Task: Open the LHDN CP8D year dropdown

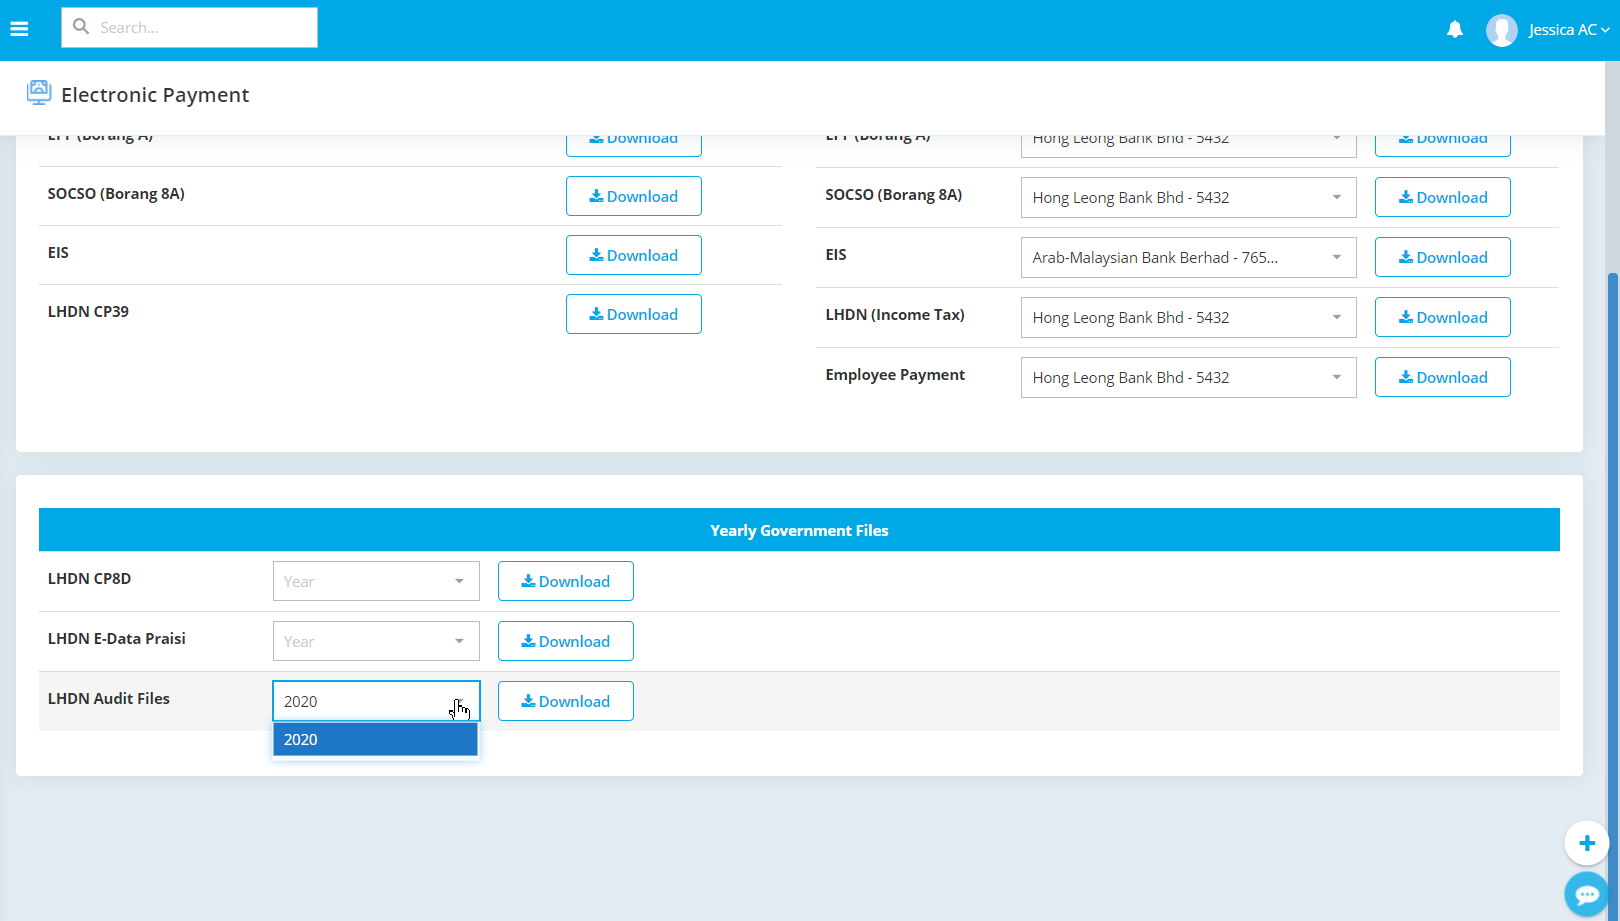Action: (x=376, y=581)
